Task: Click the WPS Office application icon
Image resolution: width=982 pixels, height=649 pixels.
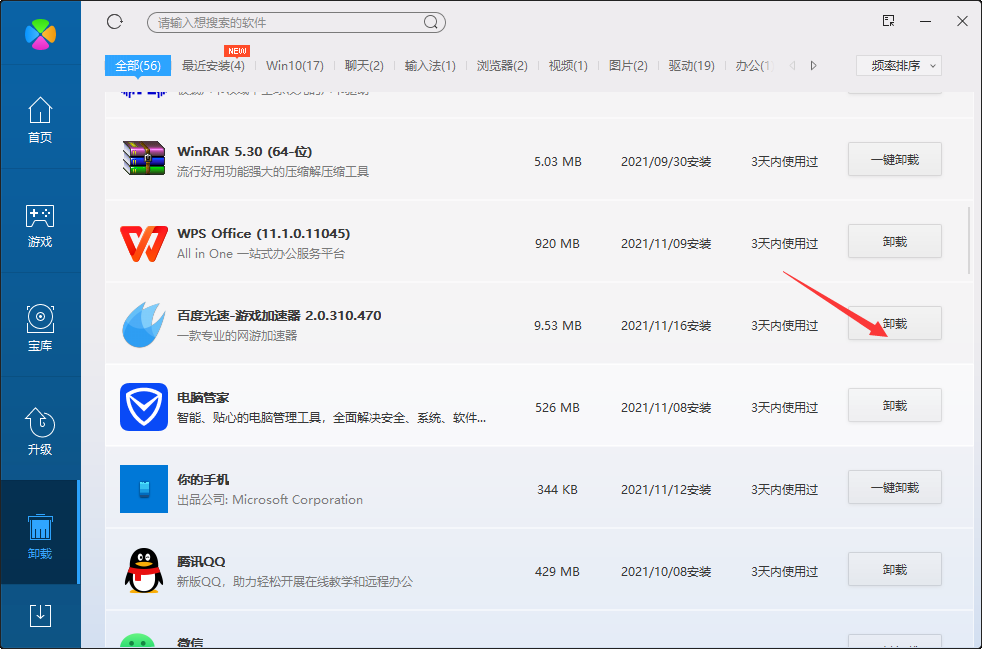Action: pyautogui.click(x=144, y=244)
